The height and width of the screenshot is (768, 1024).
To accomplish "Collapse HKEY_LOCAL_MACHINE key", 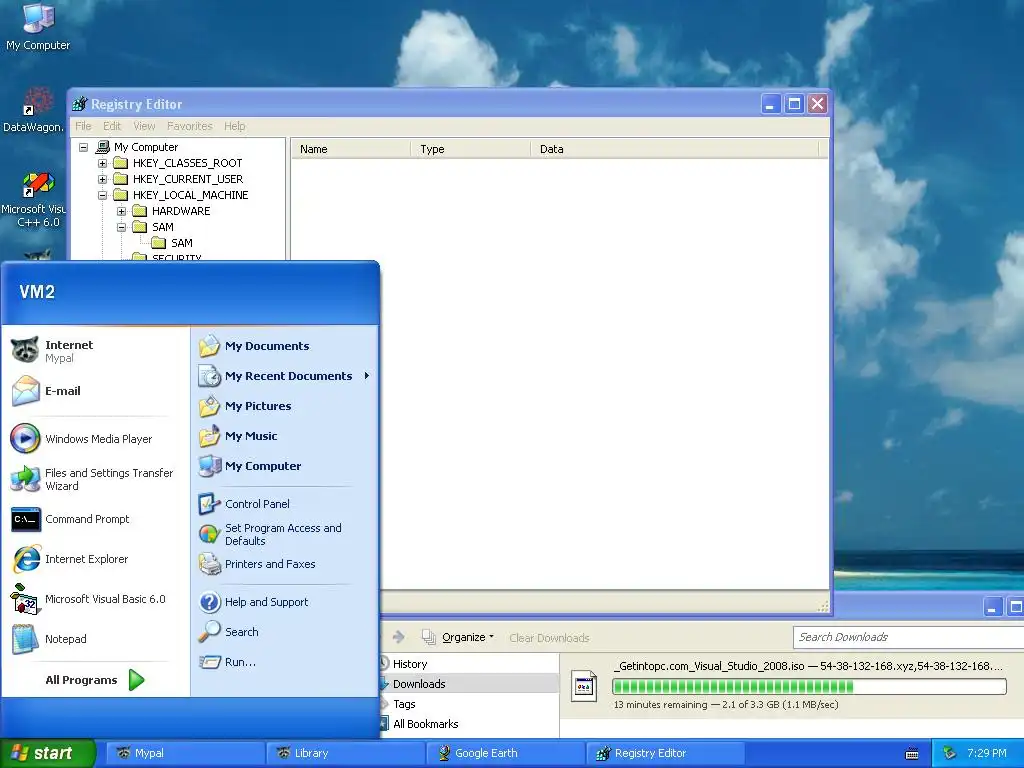I will (x=103, y=195).
